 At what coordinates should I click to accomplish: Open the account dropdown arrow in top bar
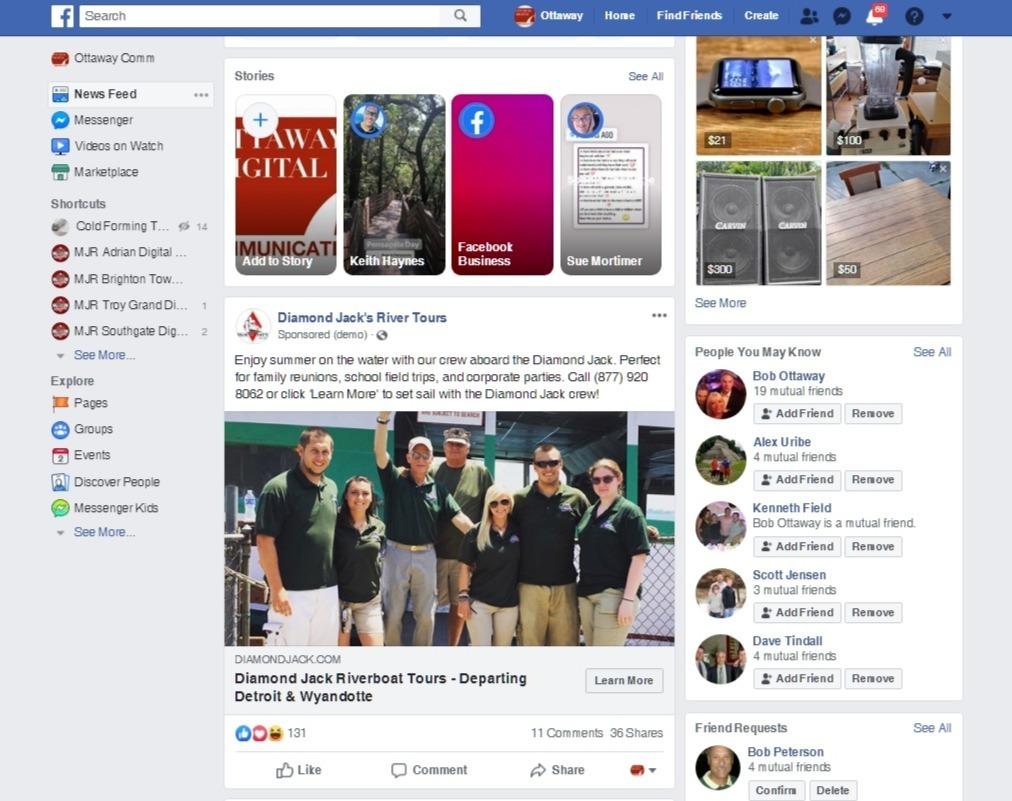coord(946,15)
